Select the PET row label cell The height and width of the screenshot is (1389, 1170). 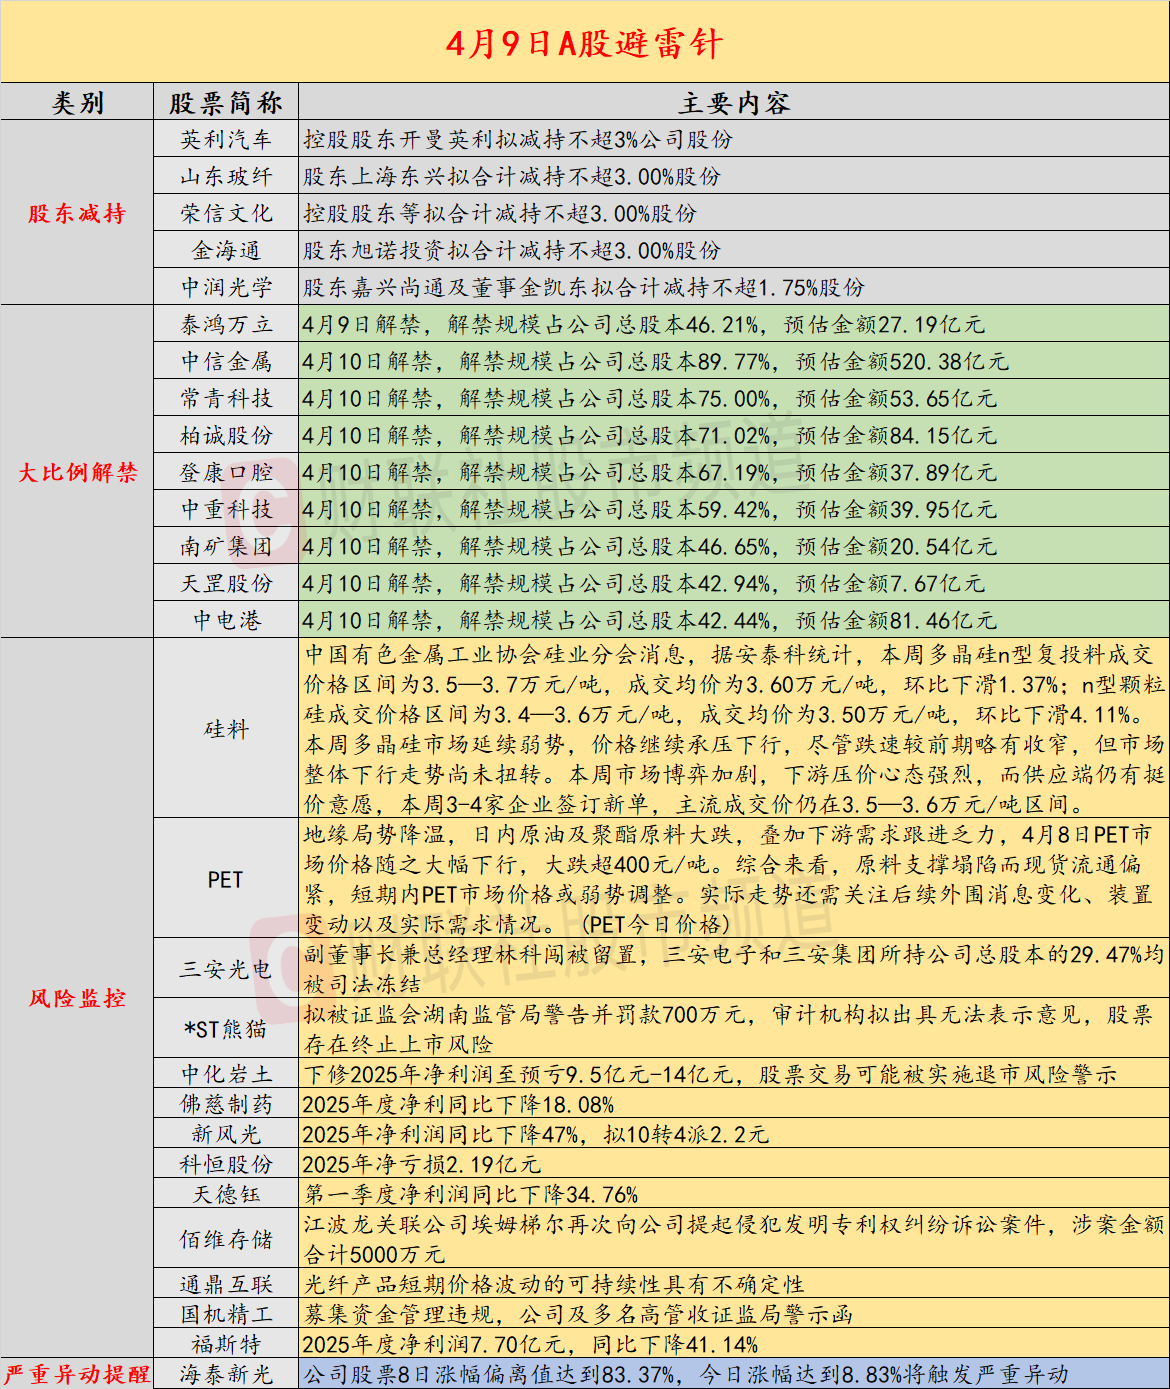(226, 879)
